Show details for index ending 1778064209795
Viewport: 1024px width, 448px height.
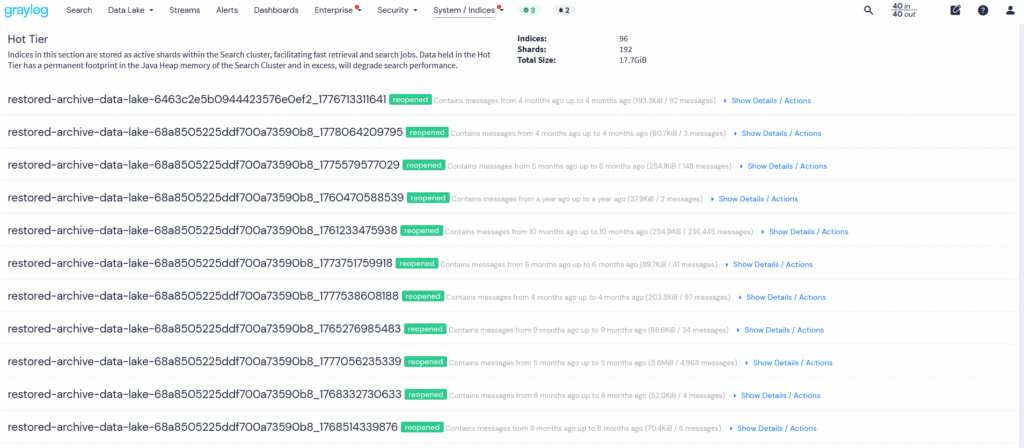tap(777, 133)
